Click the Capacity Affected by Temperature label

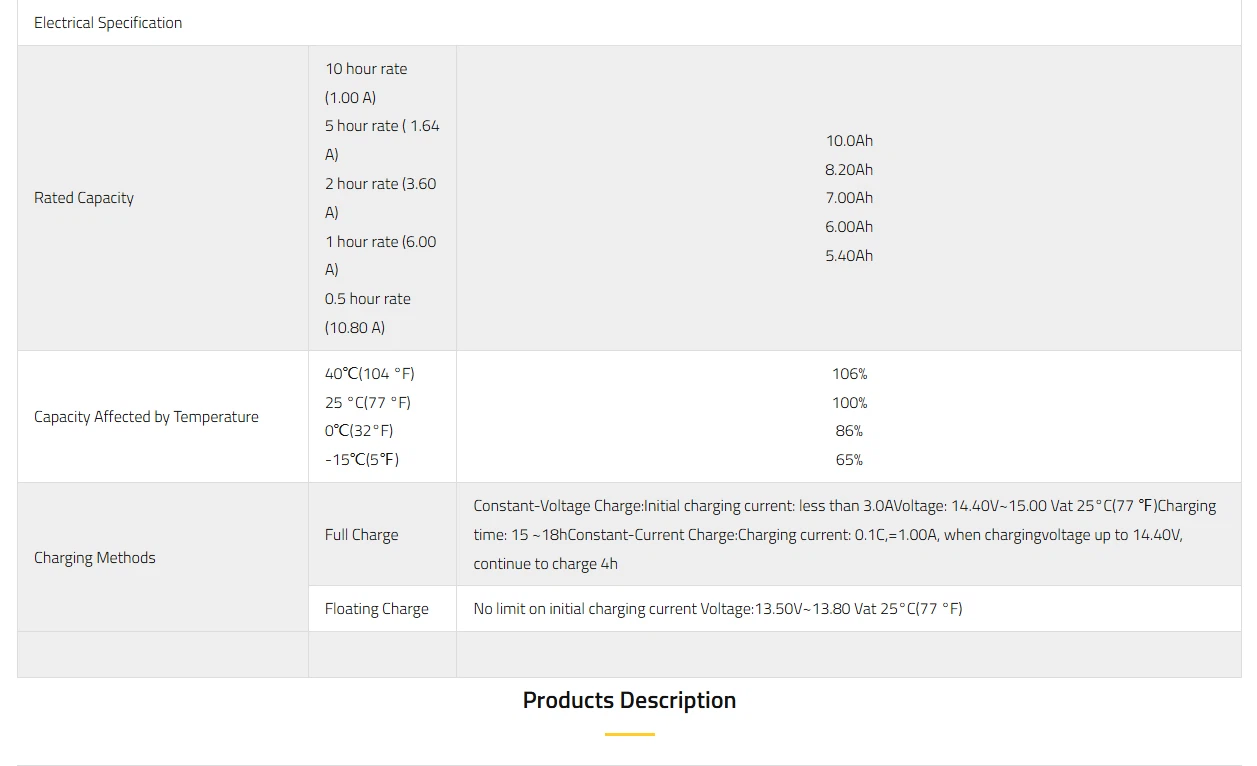[x=146, y=417]
